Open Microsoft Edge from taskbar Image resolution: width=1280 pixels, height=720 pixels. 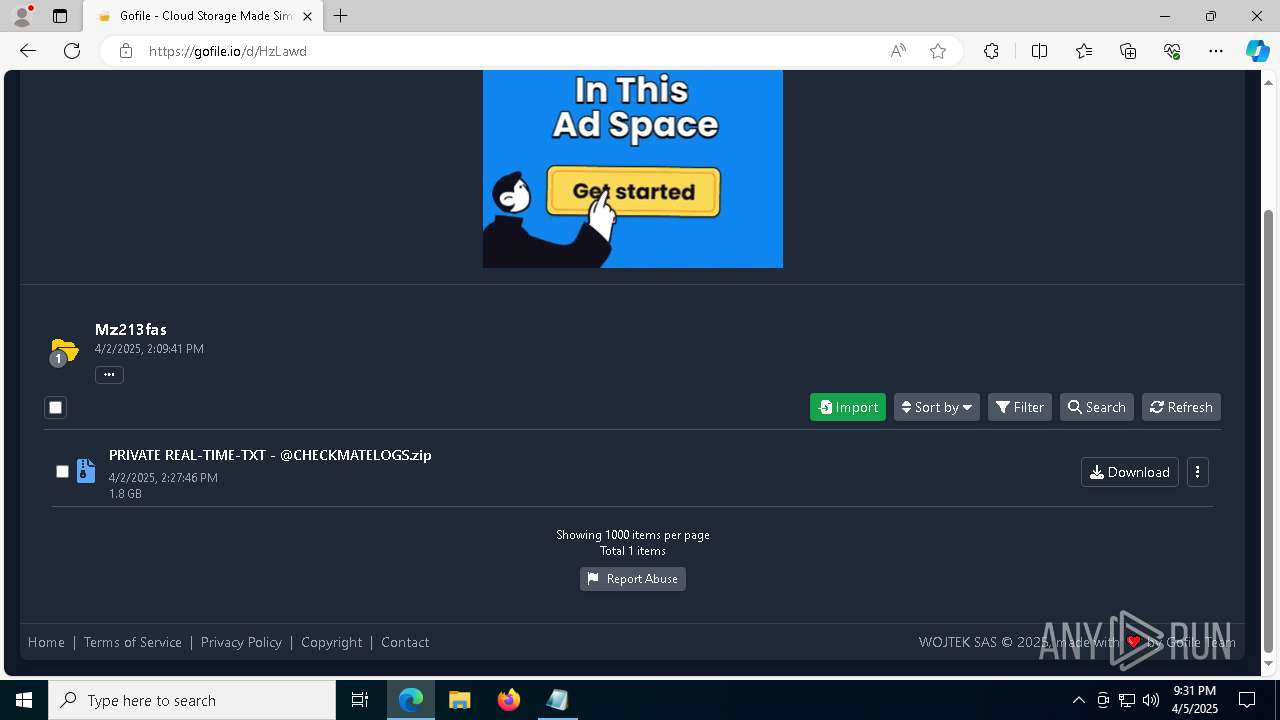[x=411, y=700]
